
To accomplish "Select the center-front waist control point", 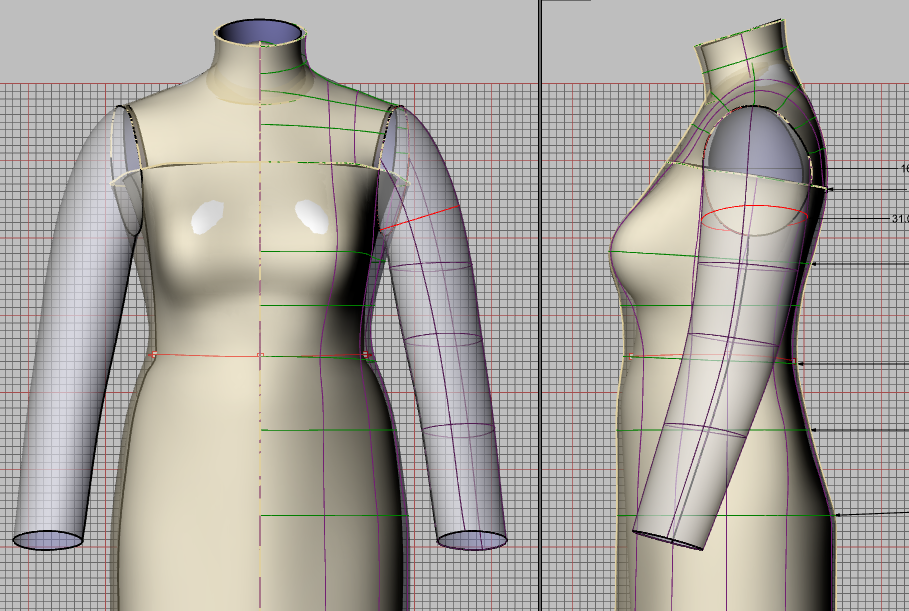I will click(260, 355).
